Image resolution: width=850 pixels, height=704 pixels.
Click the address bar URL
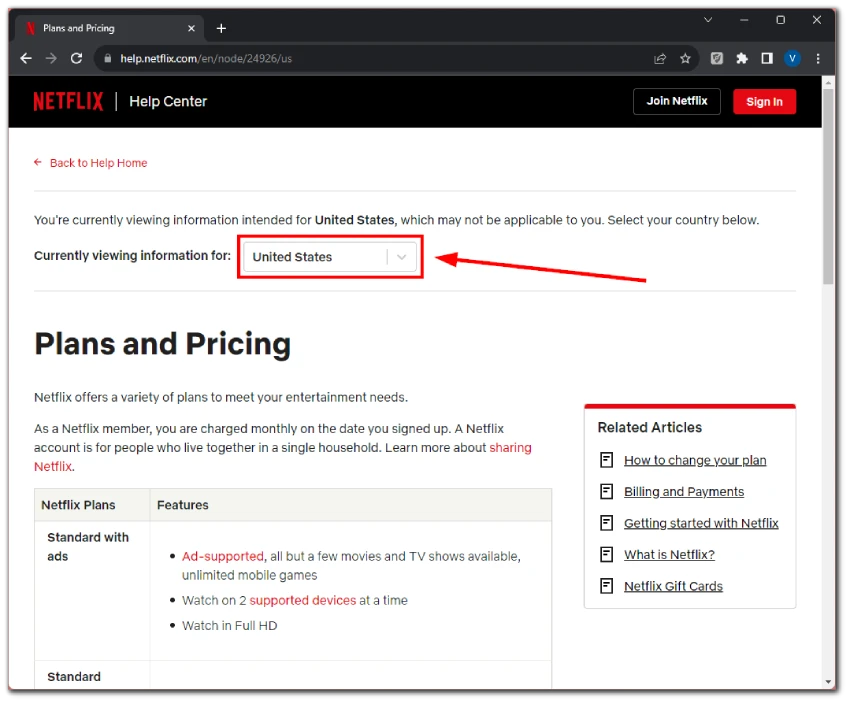(x=206, y=59)
